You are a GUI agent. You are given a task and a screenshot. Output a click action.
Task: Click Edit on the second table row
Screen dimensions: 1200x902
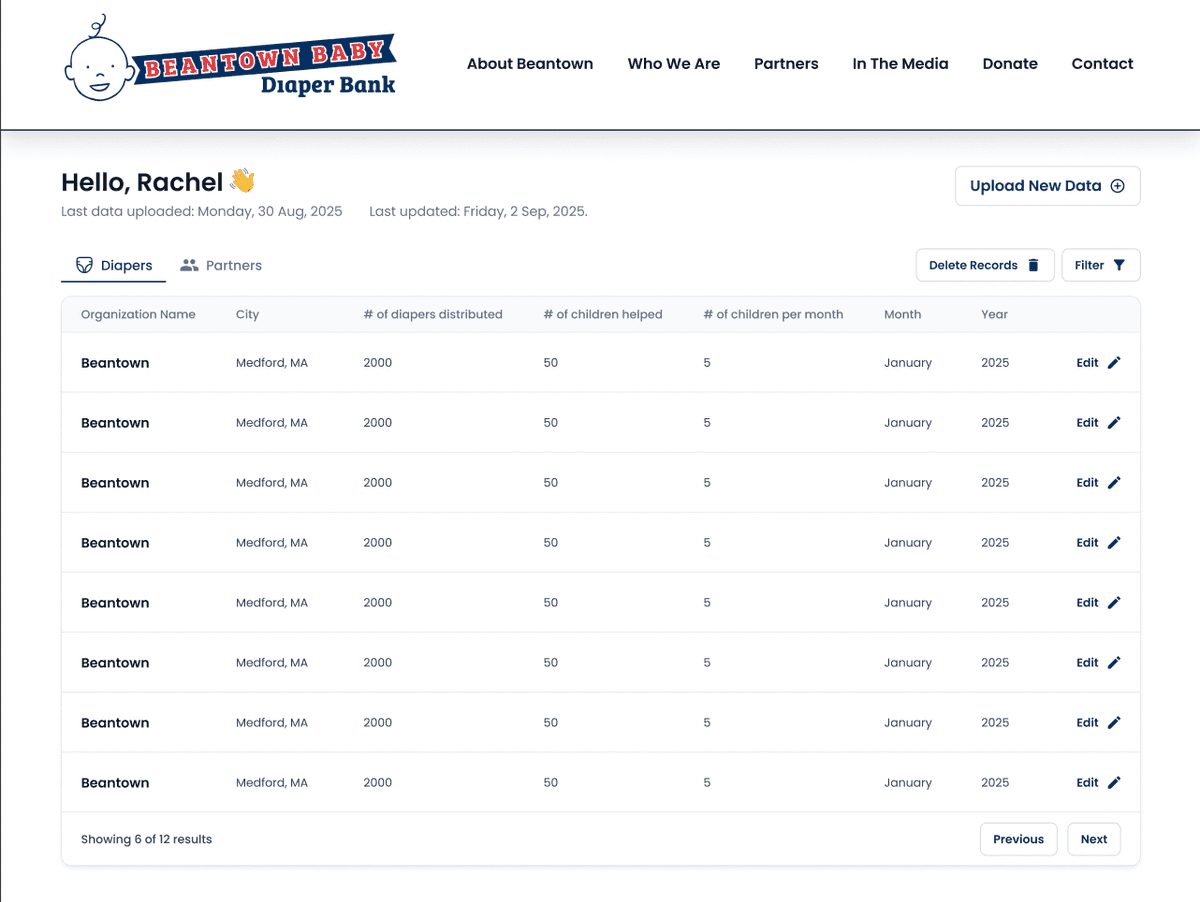[1088, 423]
